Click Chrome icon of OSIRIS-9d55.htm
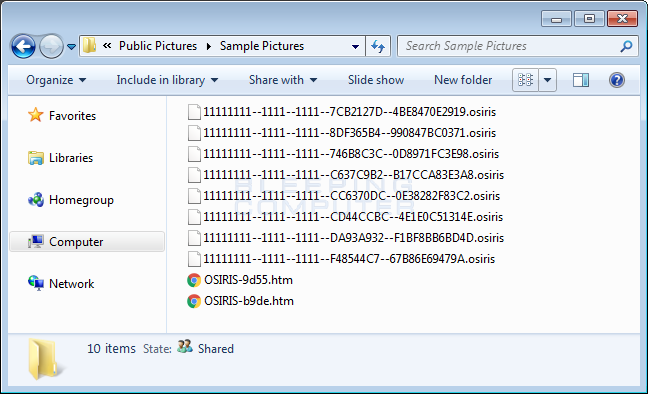Image resolution: width=648 pixels, height=394 pixels. (194, 280)
